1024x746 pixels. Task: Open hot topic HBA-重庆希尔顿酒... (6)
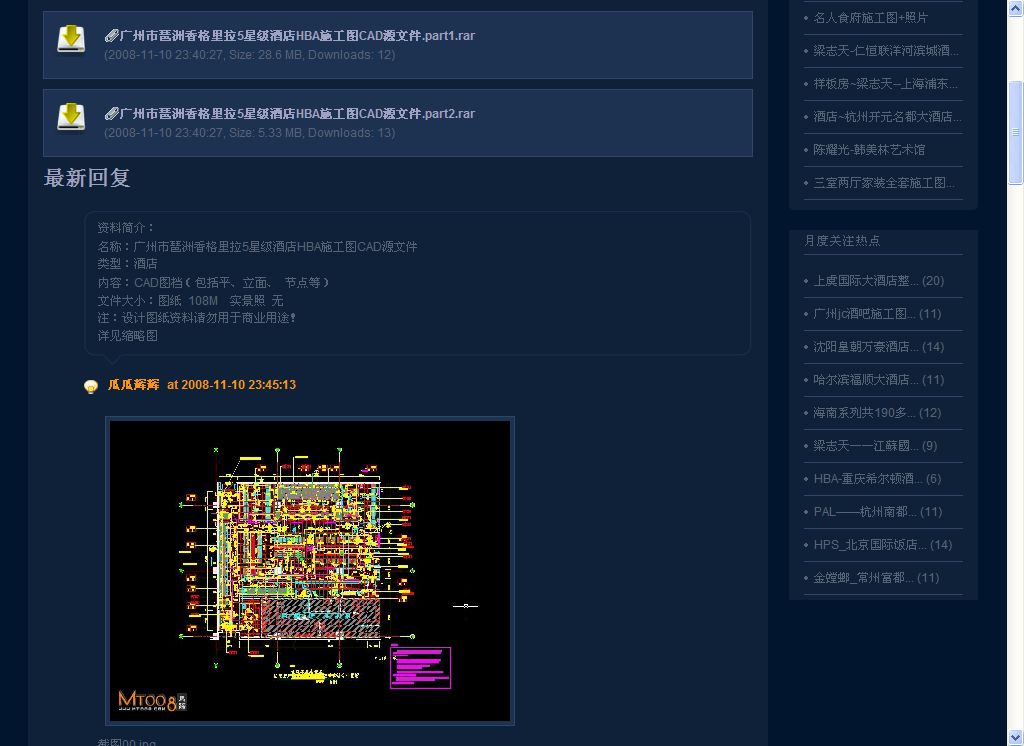point(877,479)
